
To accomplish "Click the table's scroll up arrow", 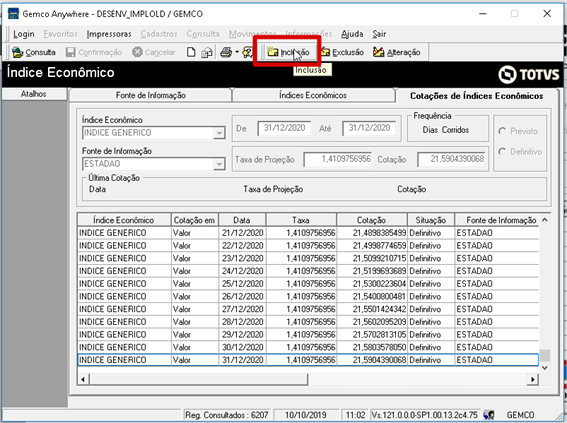I will coord(545,220).
